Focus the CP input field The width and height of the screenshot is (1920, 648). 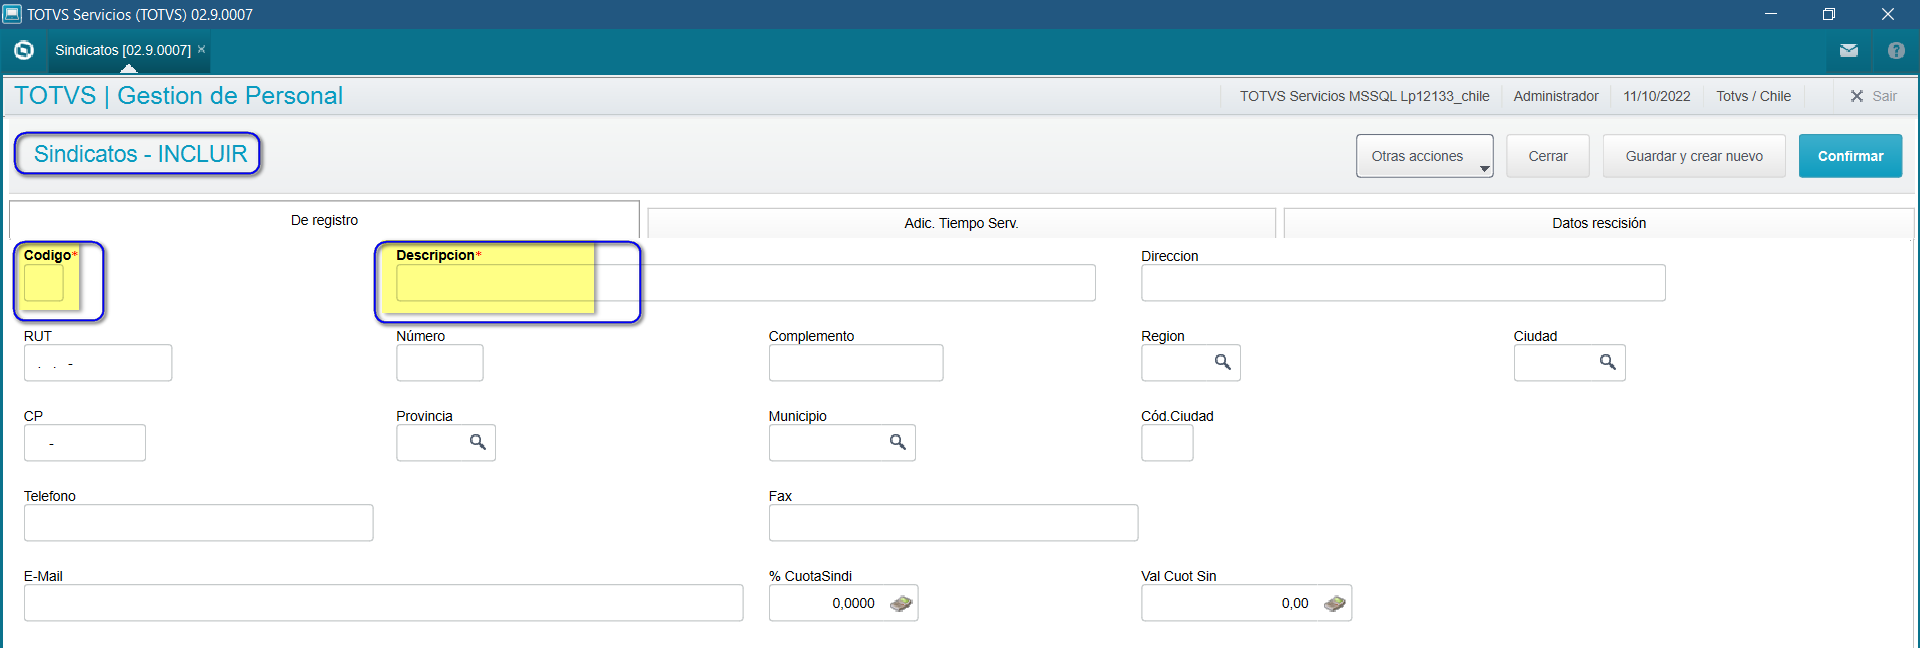pyautogui.click(x=85, y=443)
